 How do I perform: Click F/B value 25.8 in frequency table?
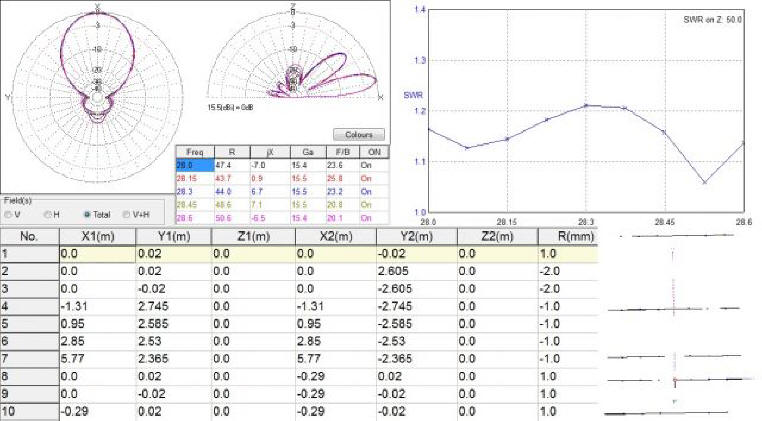coord(342,178)
